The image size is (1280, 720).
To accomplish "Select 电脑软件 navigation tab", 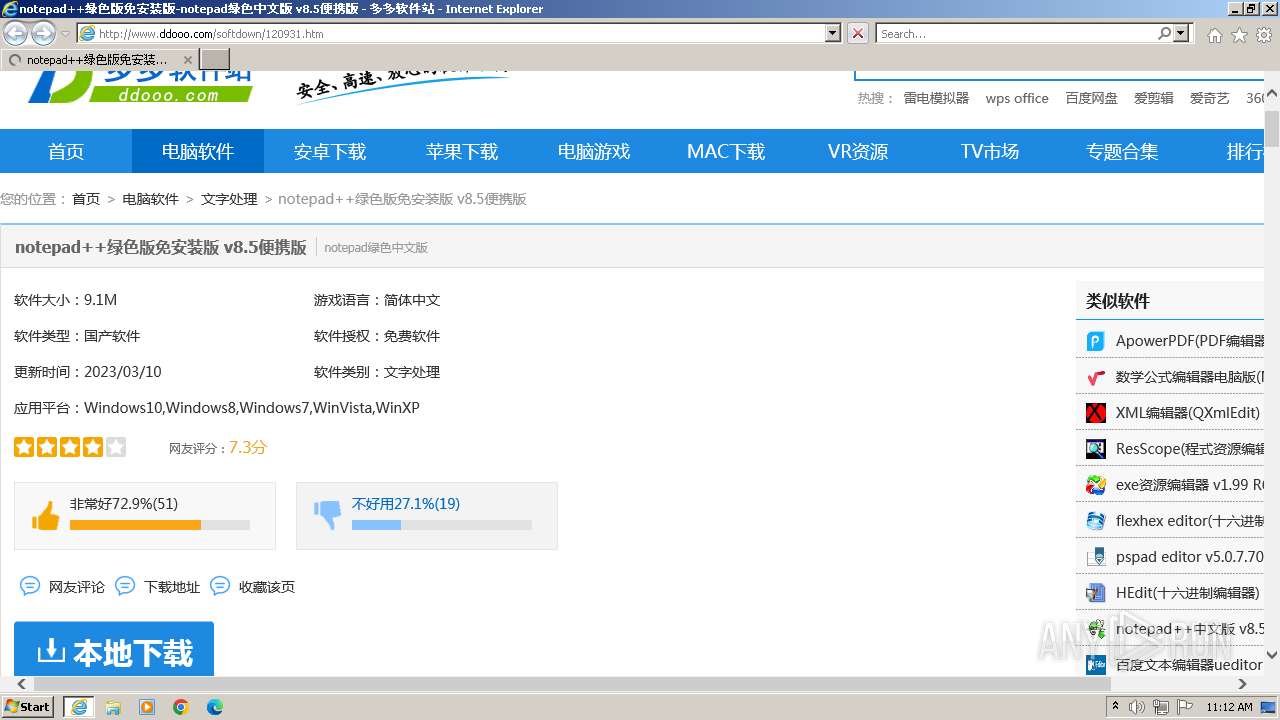I will point(198,151).
